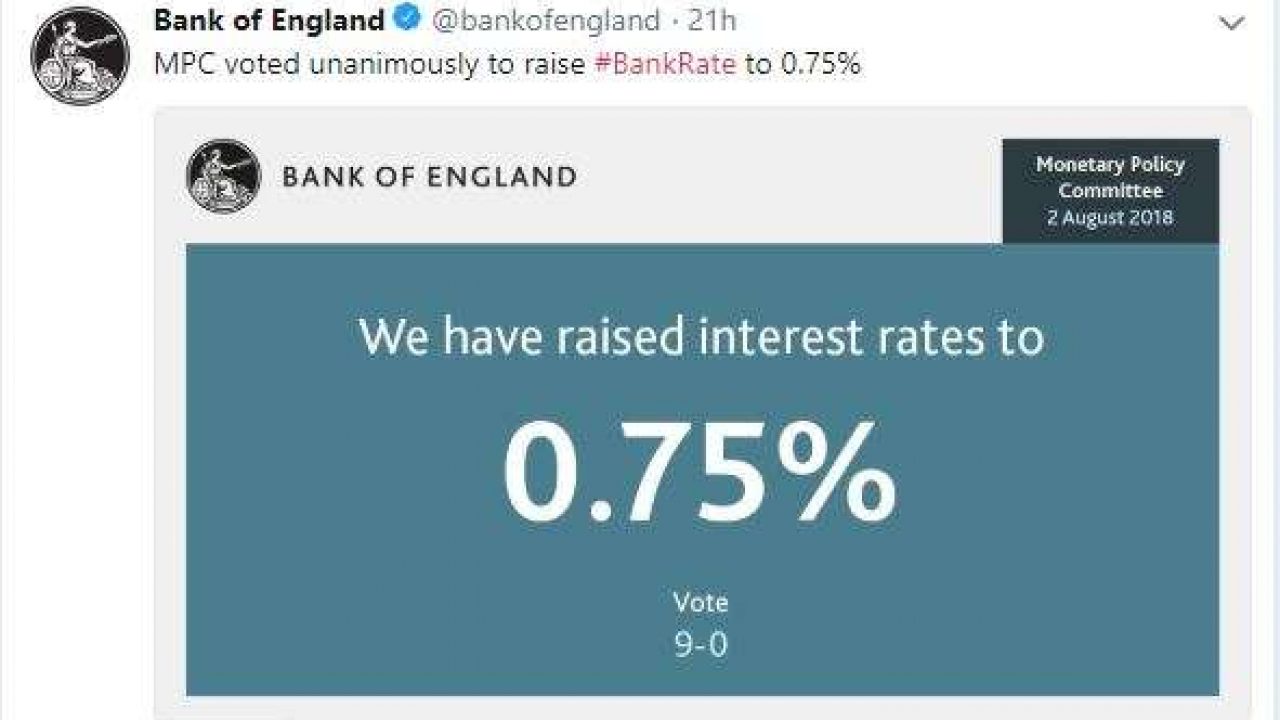Select the Monetary Policy Committee label
Viewport: 1280px width, 720px height.
pyautogui.click(x=1110, y=177)
